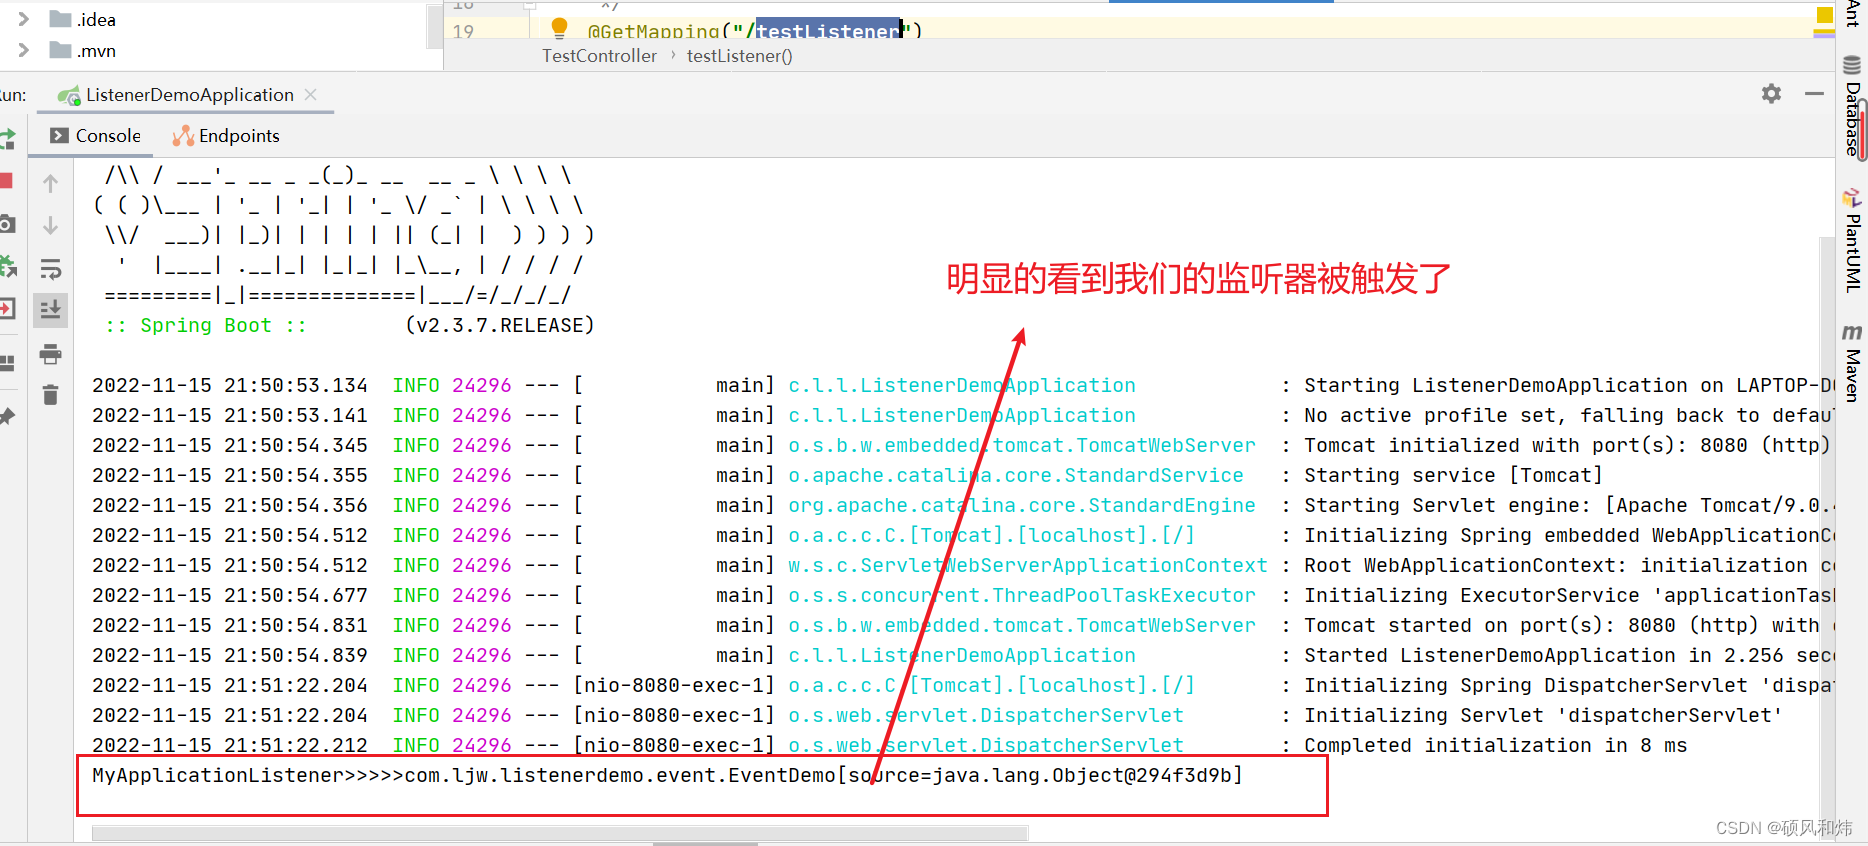Click the o.s.s.concurrent.ThreadPoolTaskExecutor logger name
The width and height of the screenshot is (1868, 846).
click(x=1022, y=595)
